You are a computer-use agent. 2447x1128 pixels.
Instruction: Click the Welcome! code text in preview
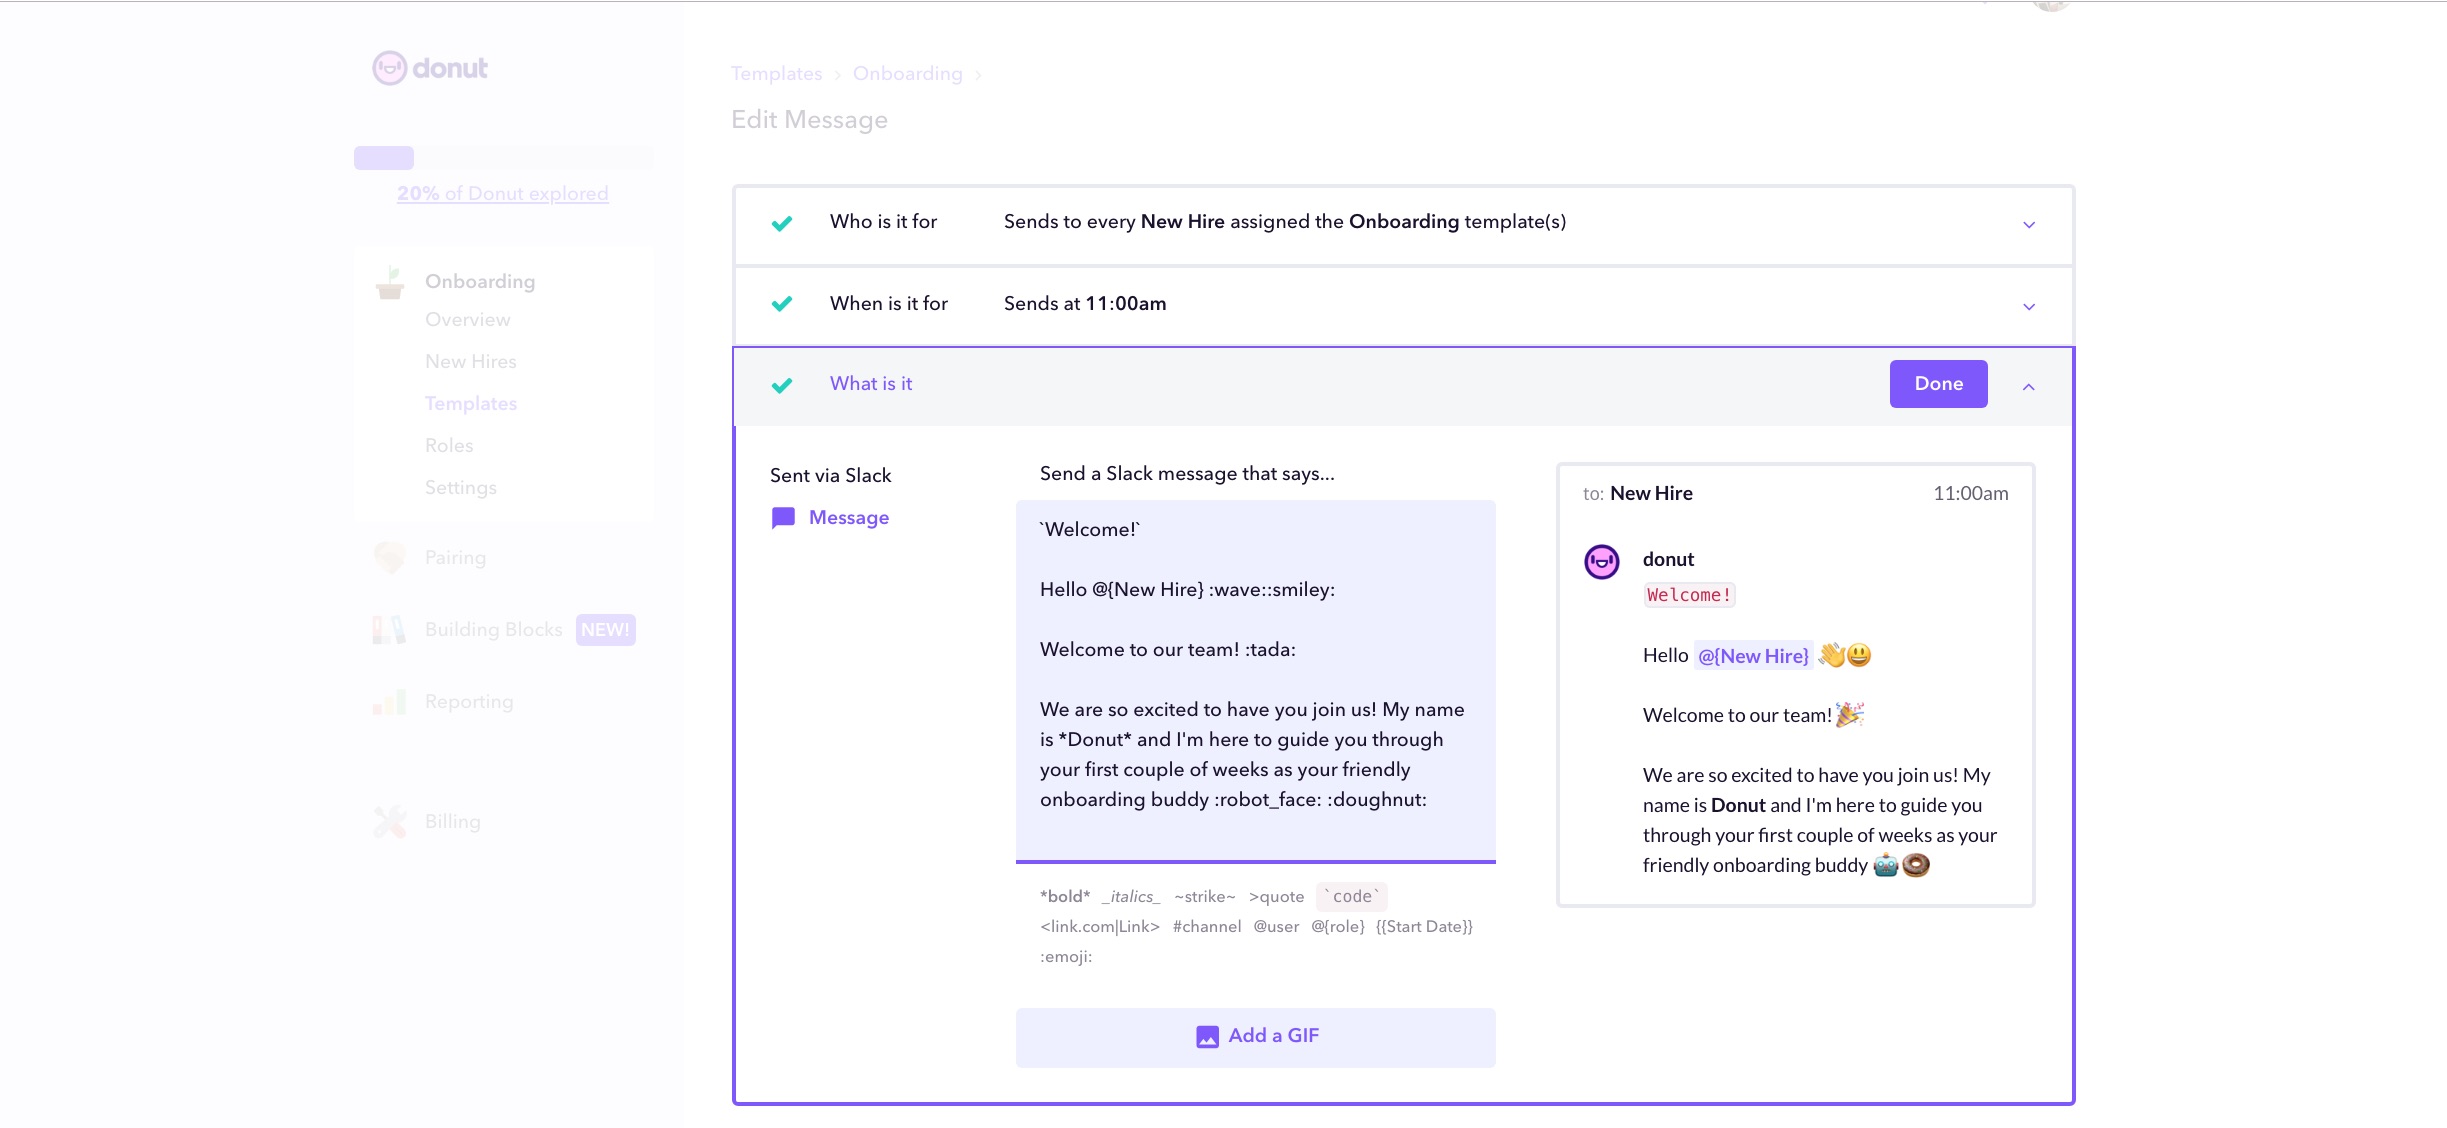click(1689, 595)
